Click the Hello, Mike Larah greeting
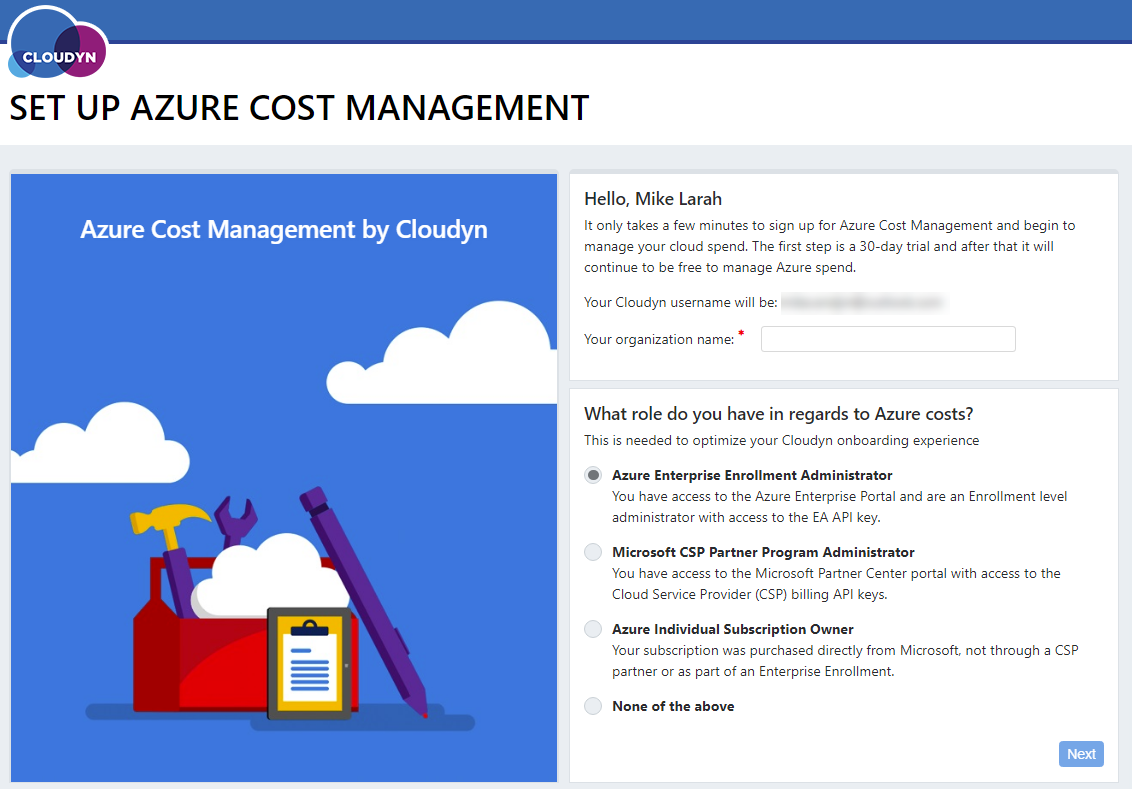Screen dimensions: 1132x789 pyautogui.click(x=653, y=199)
